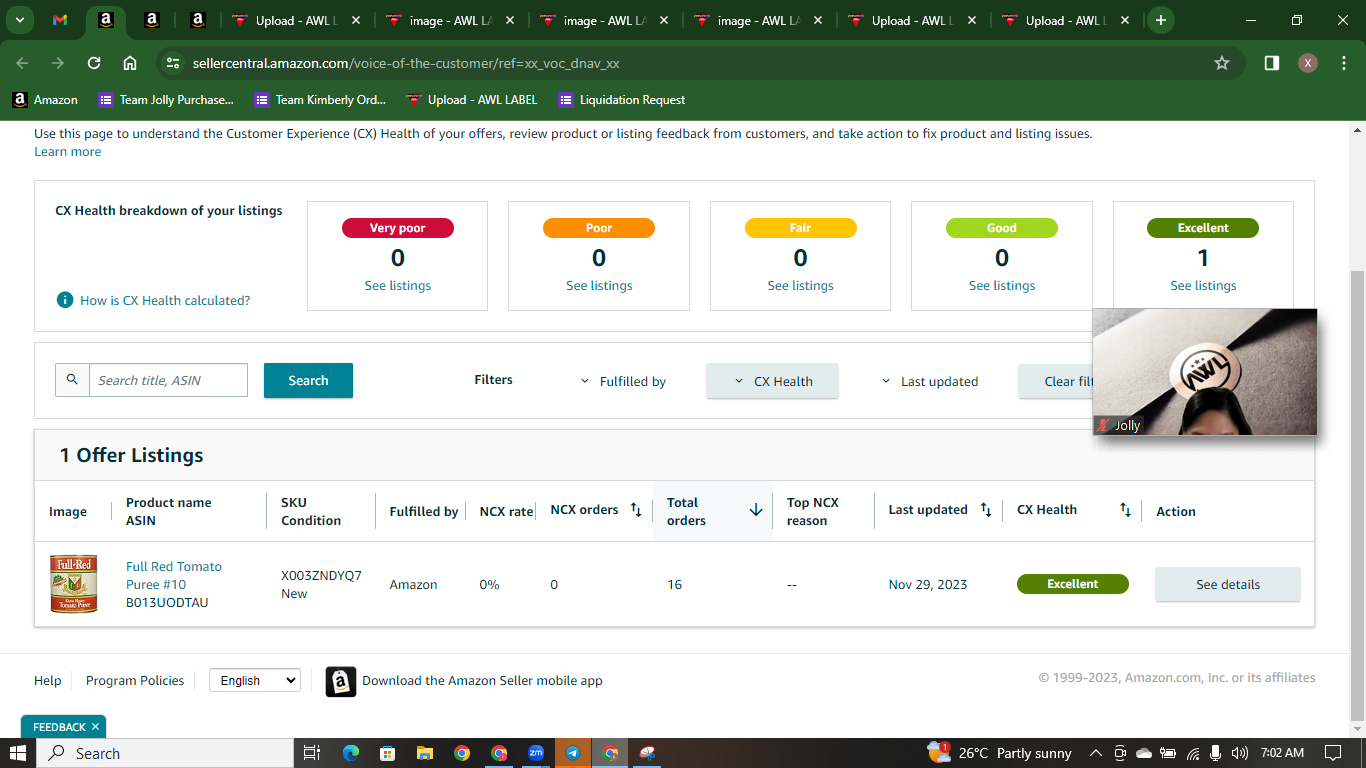
Task: Sort by NCX orders arrows icon
Action: pyautogui.click(x=636, y=510)
